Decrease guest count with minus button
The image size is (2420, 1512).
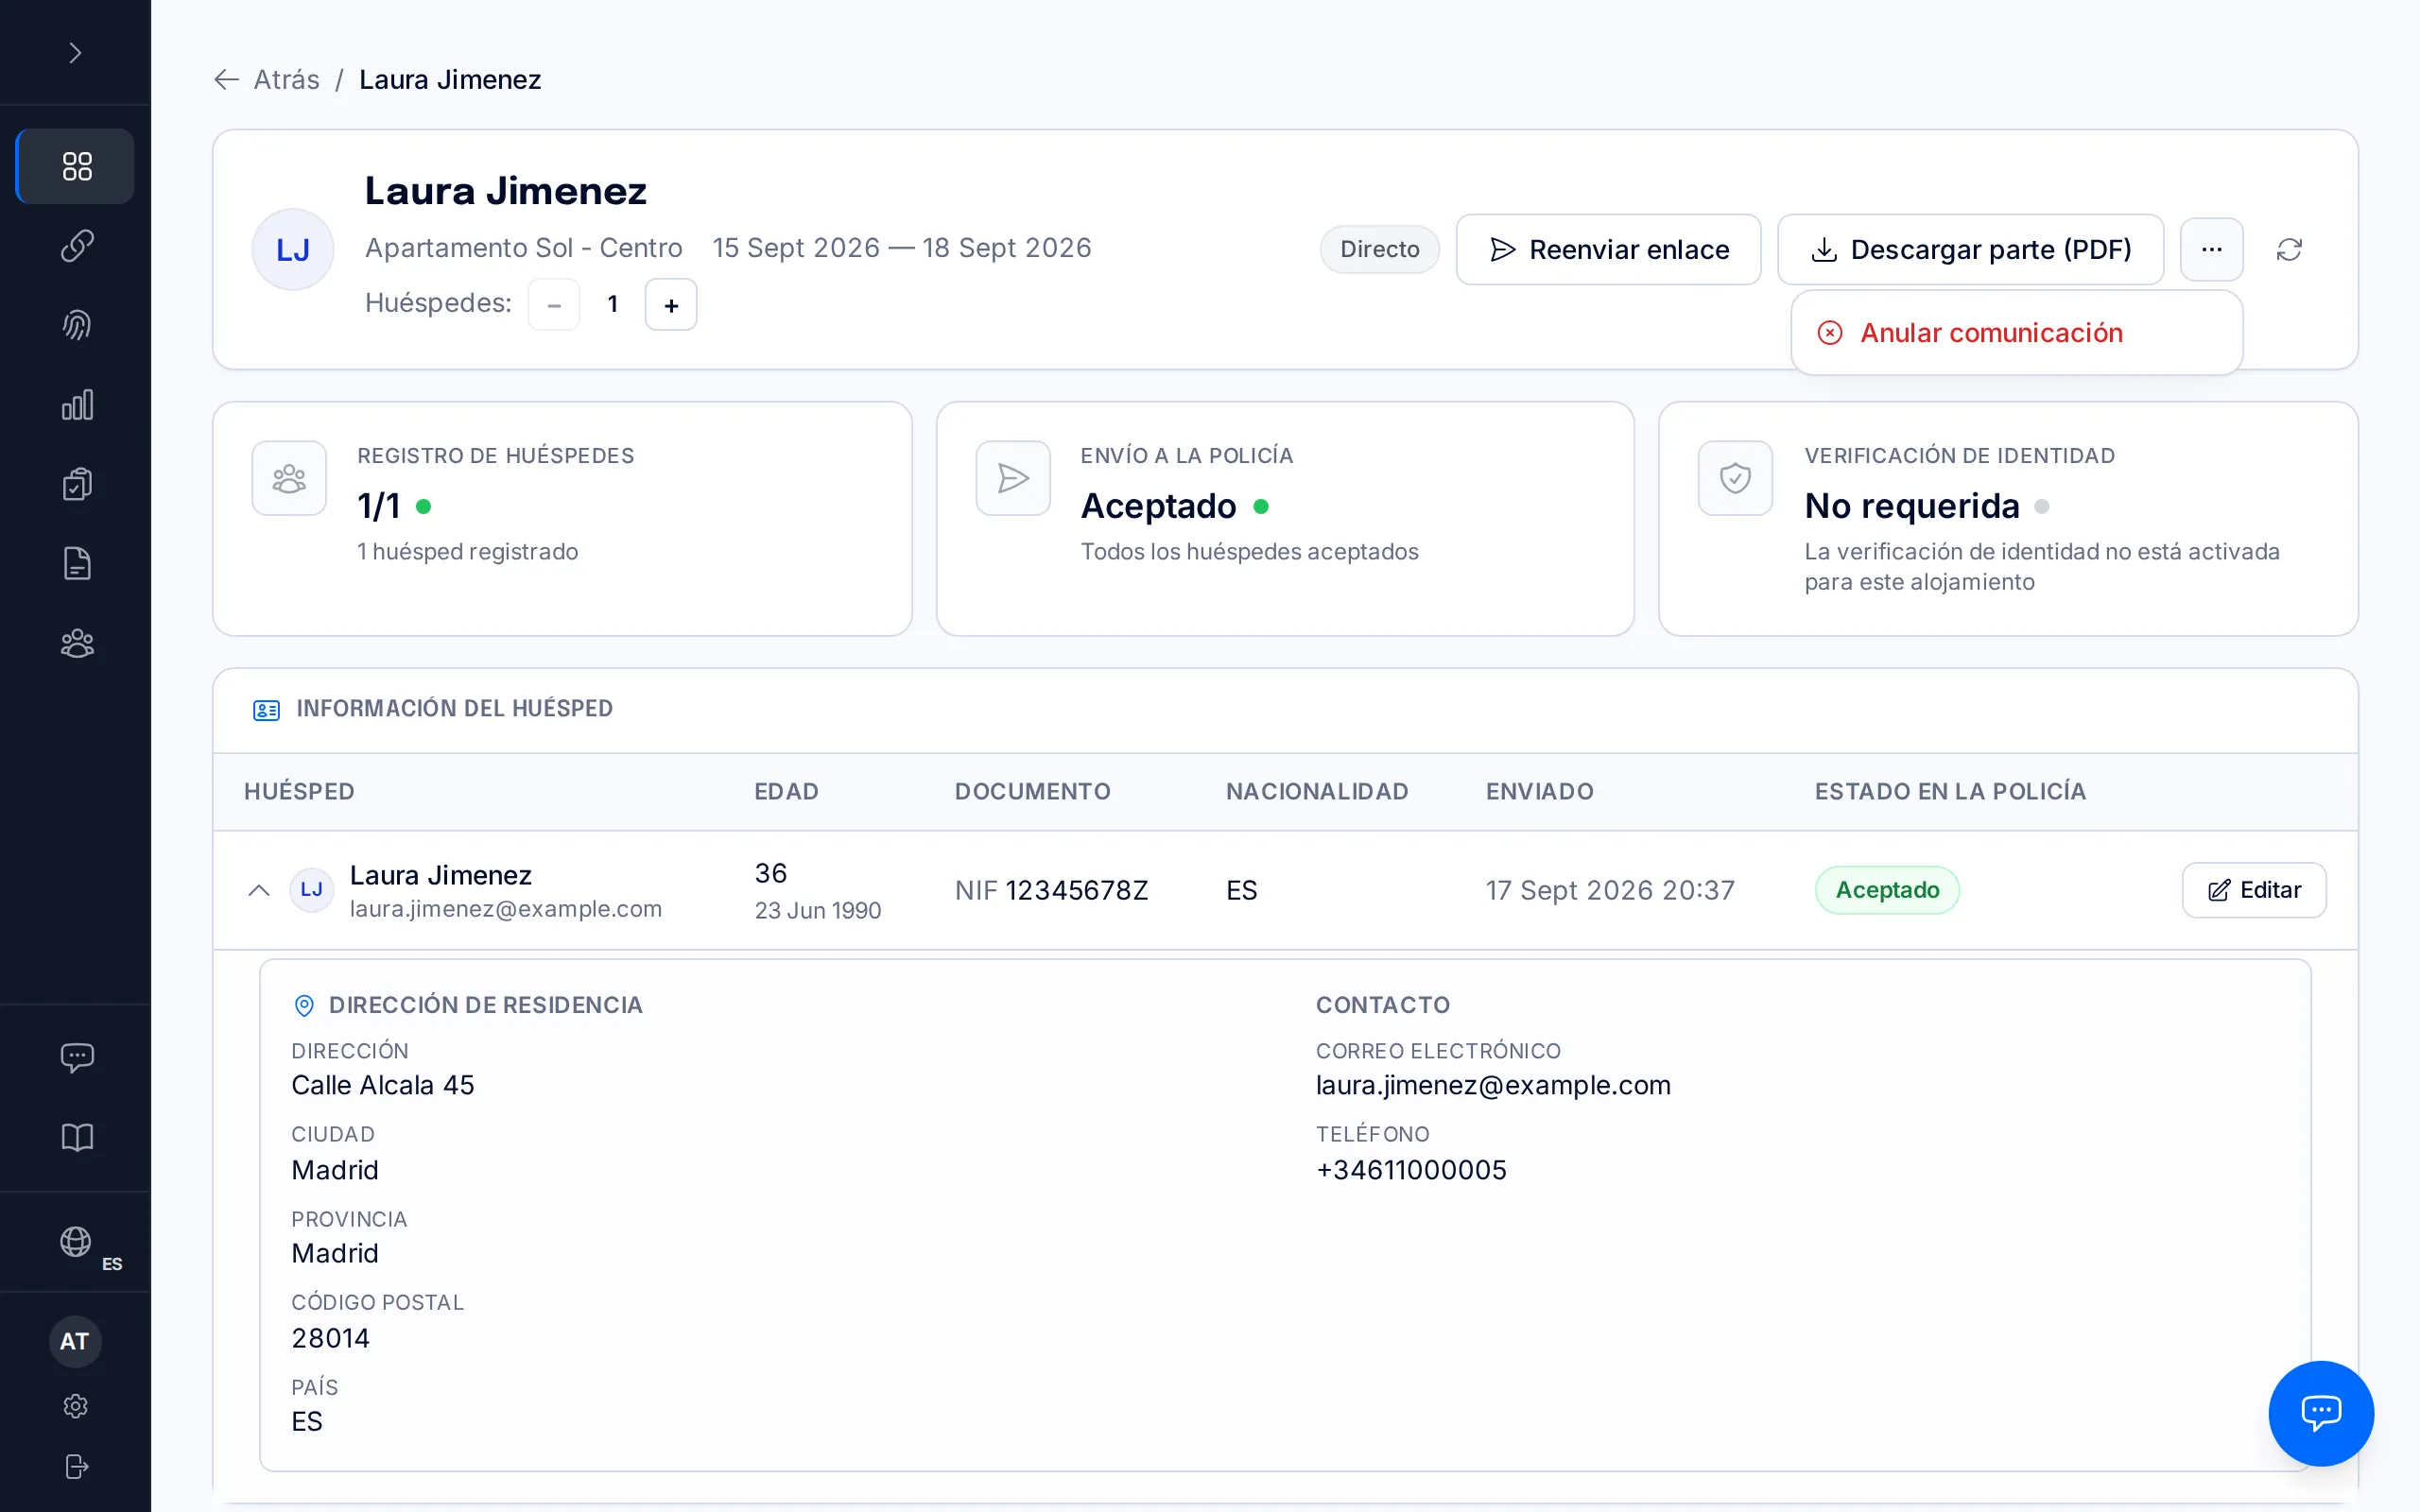pos(554,304)
